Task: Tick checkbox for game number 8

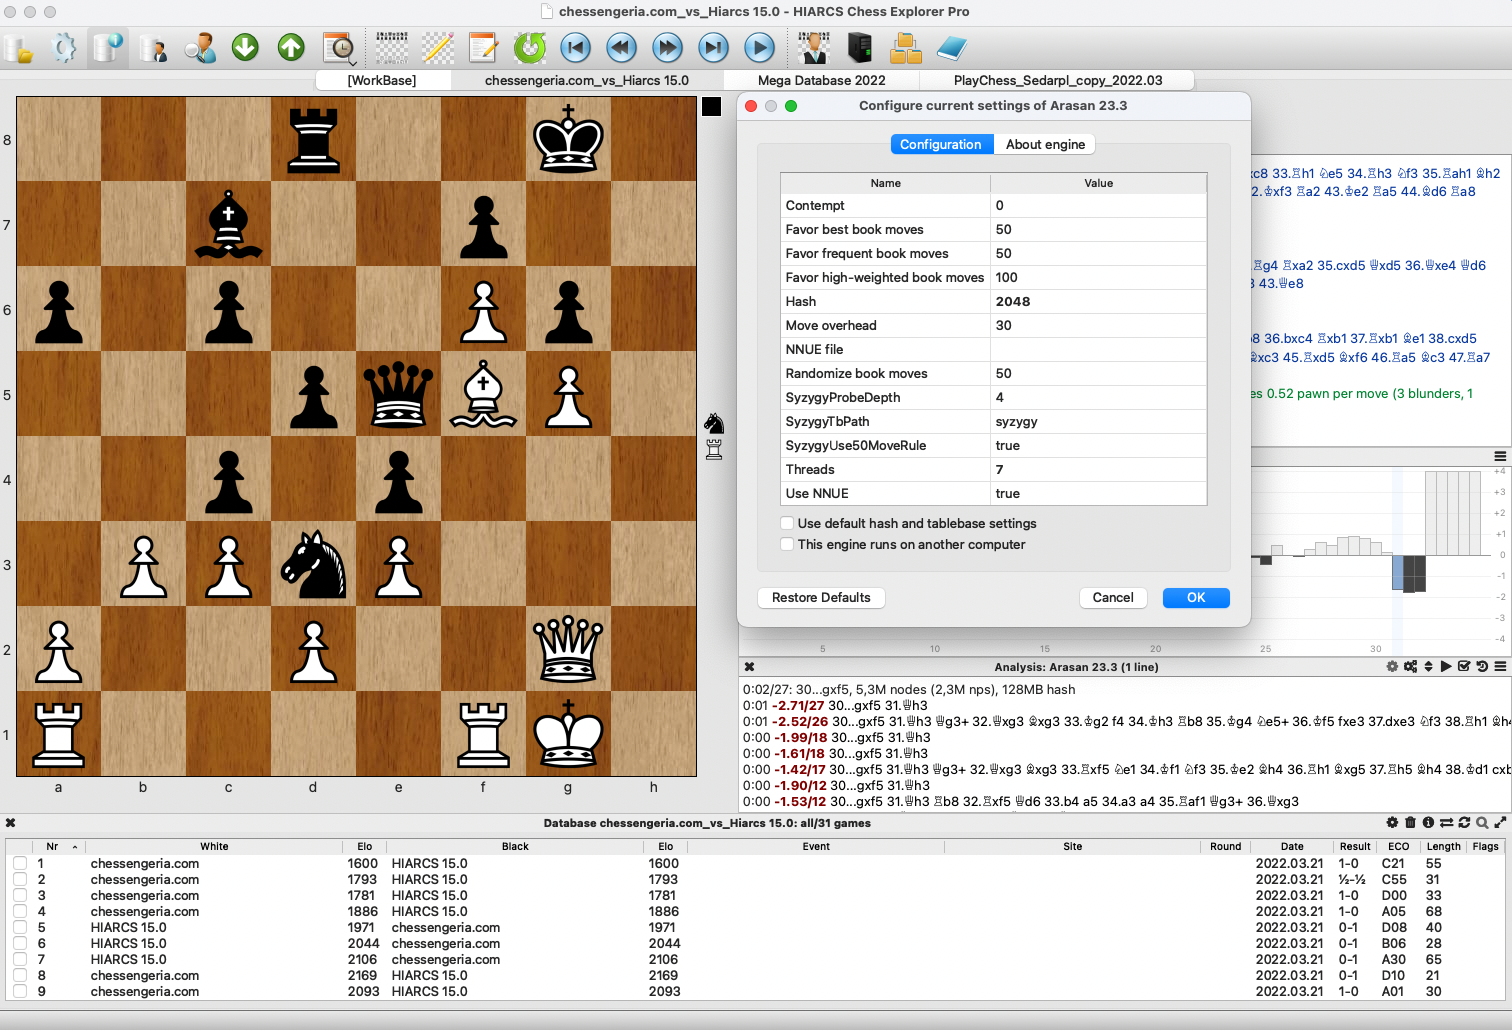Action: (x=20, y=975)
